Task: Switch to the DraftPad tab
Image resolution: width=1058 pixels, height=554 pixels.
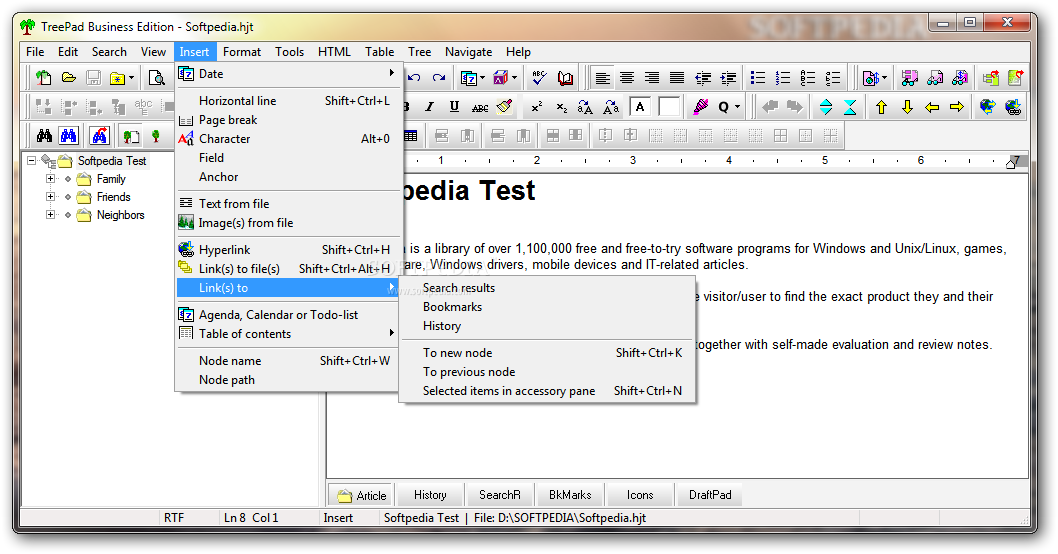Action: 709,495
